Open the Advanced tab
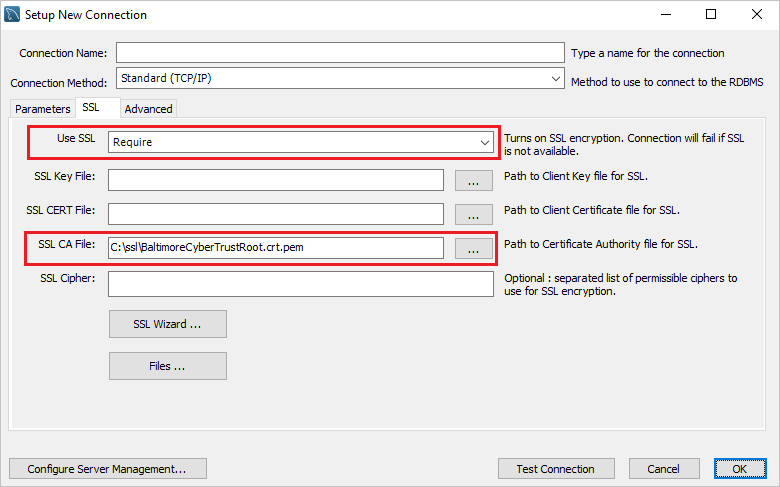Viewport: 780px width, 487px height. (x=148, y=109)
